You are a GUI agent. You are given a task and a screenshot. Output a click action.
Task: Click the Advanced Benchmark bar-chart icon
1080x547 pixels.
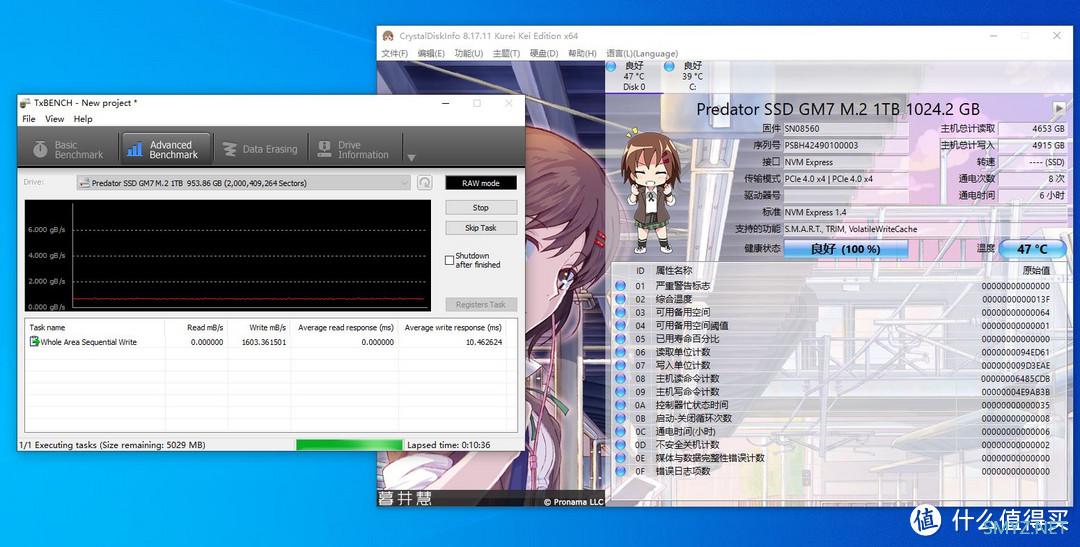pos(135,149)
